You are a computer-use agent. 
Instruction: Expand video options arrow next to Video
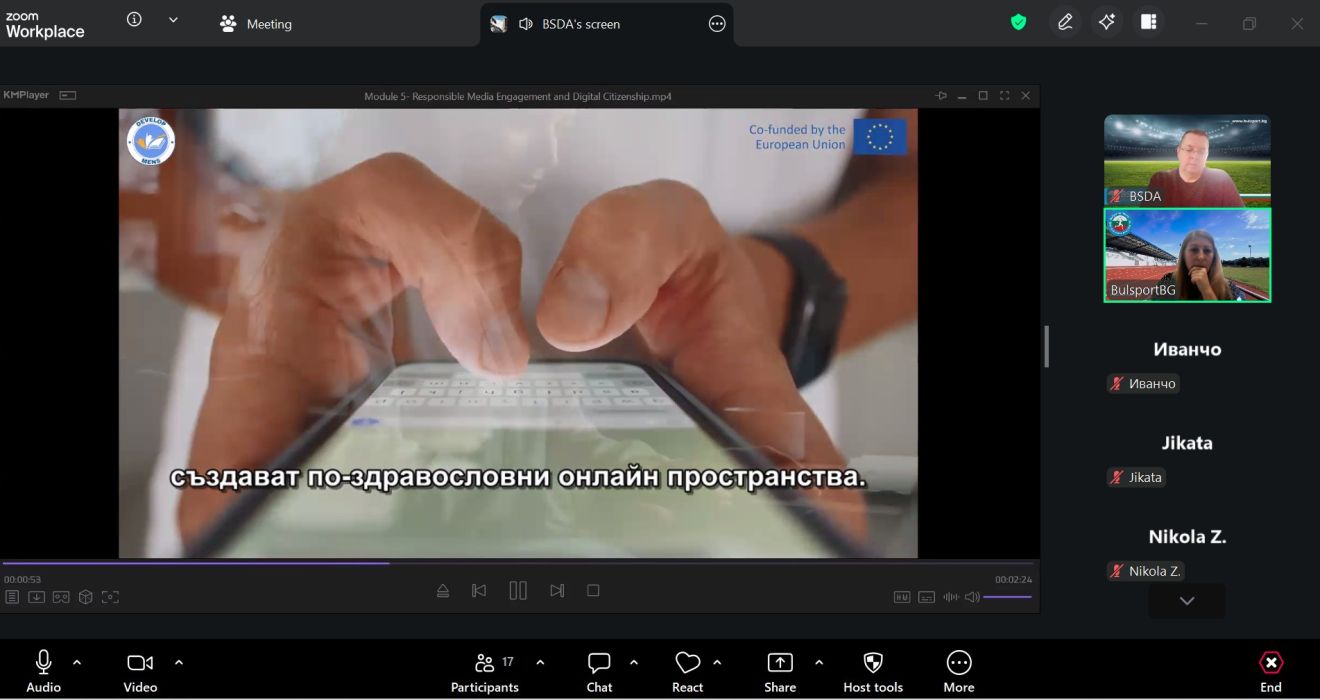click(179, 662)
